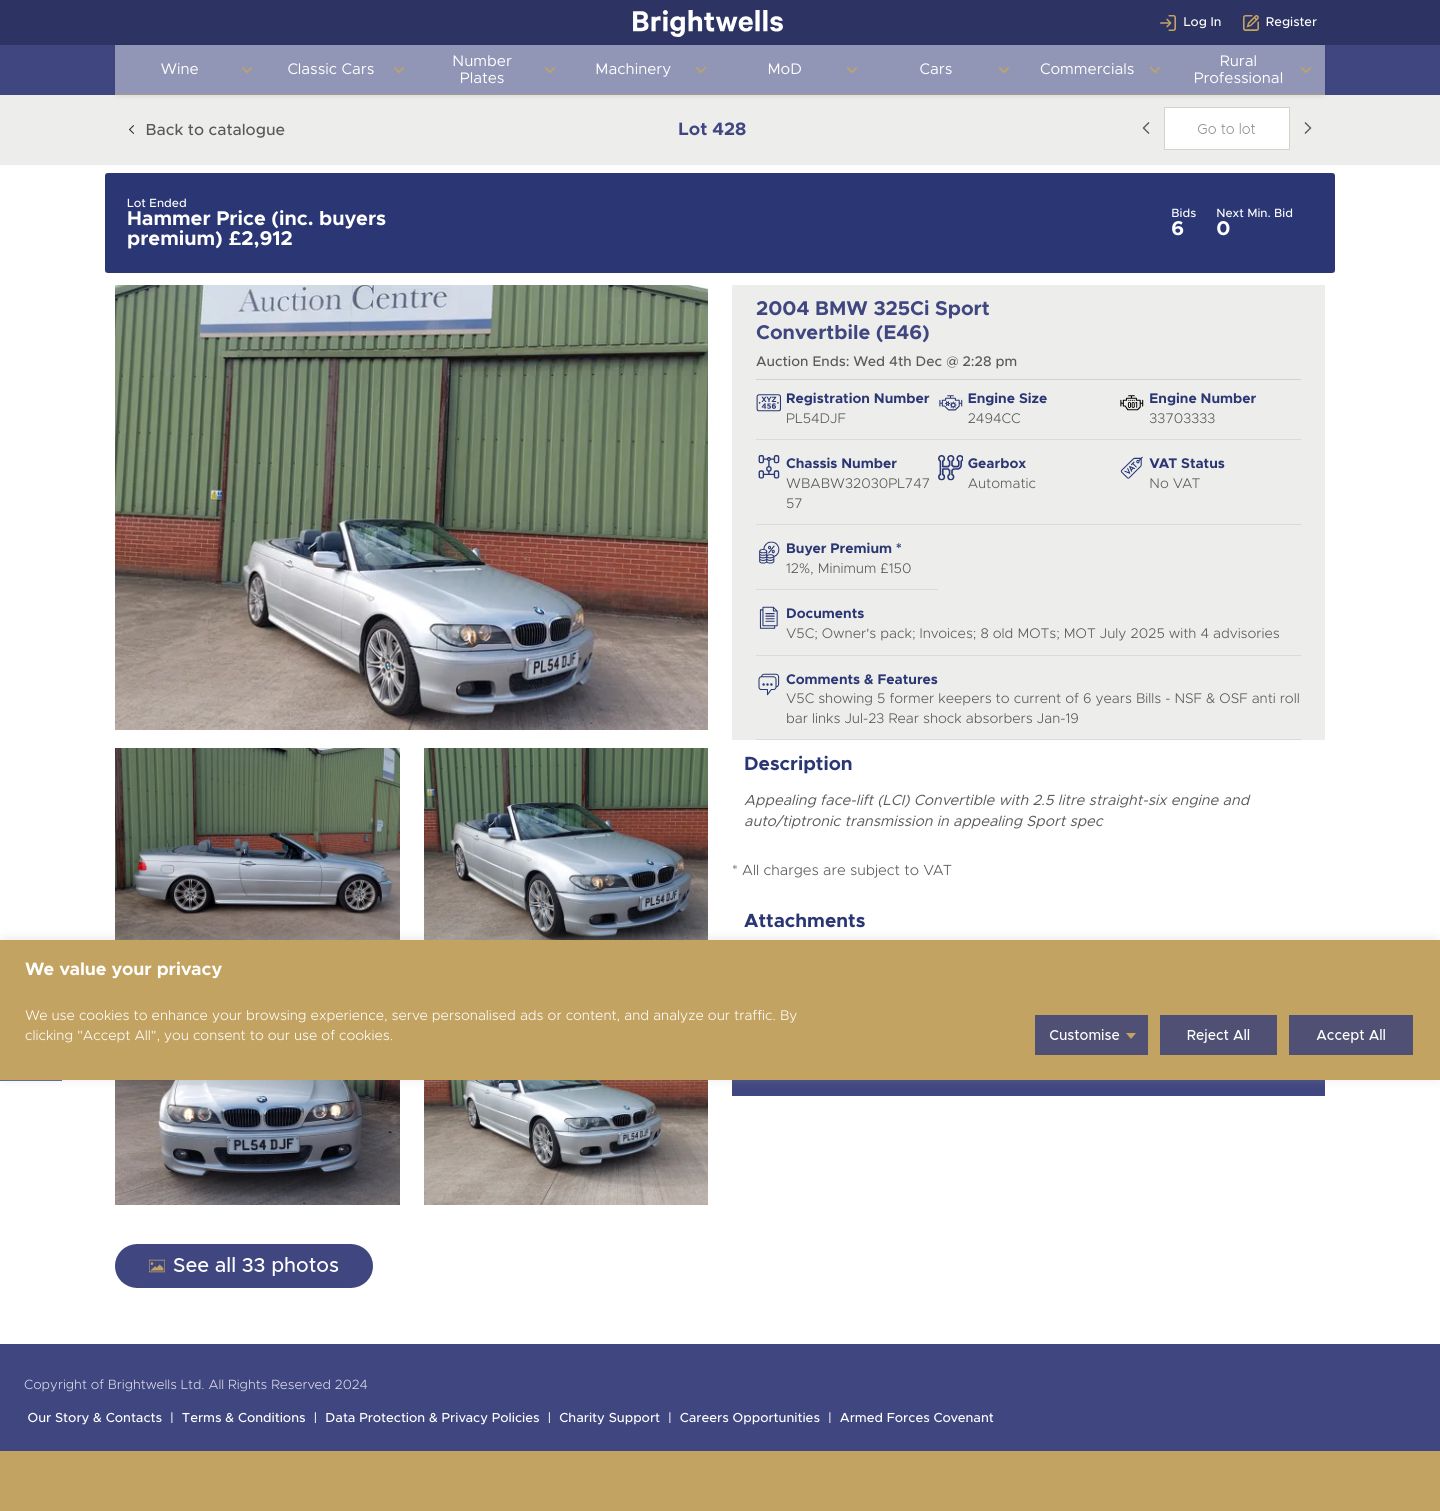
Task: Click the Attachments heading
Action: (x=805, y=921)
